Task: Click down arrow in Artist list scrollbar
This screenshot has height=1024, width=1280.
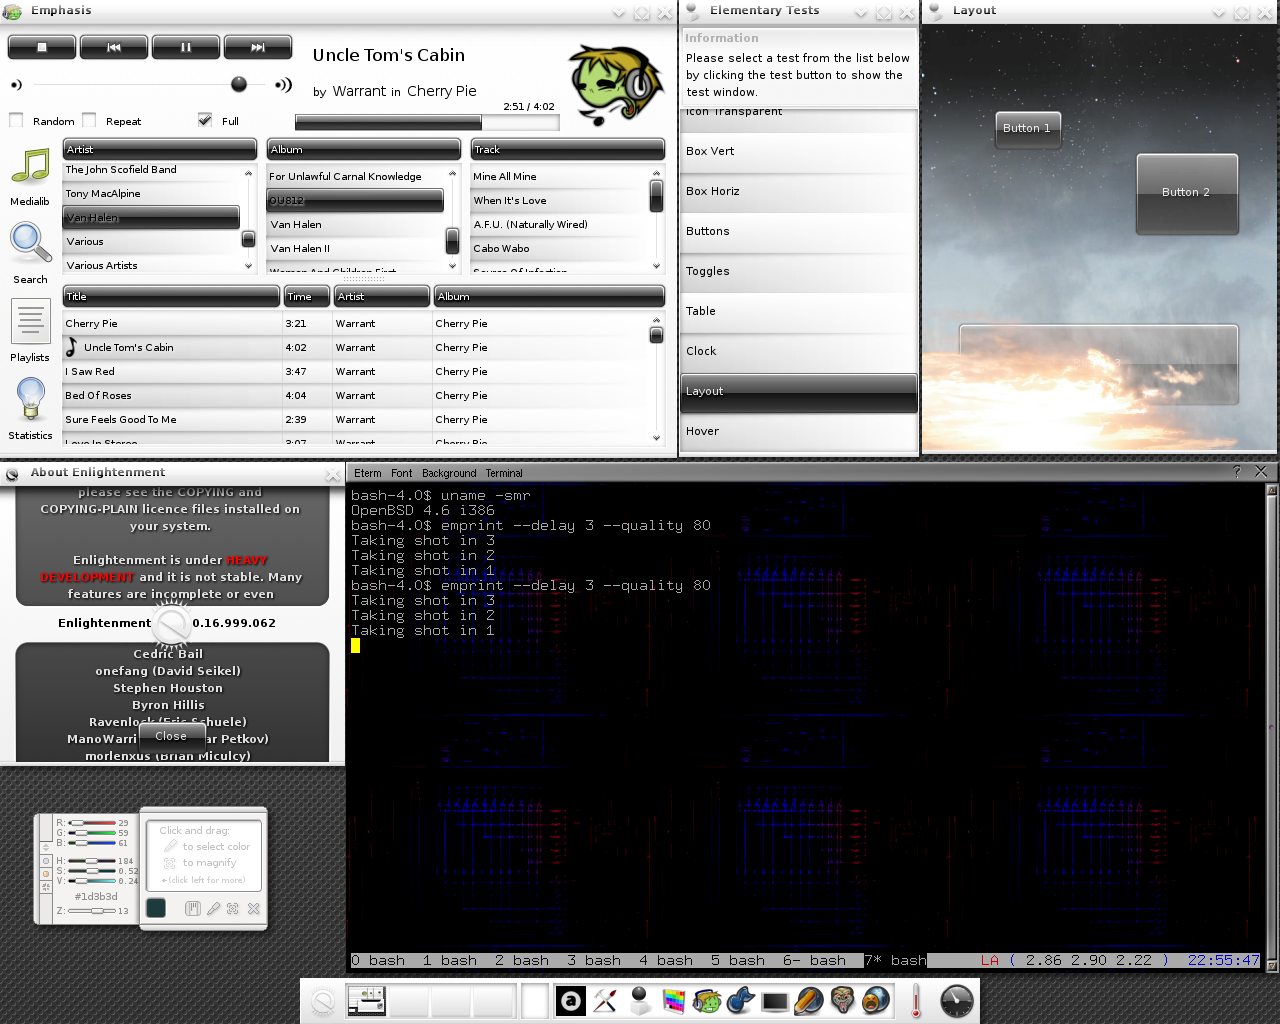Action: tap(248, 266)
